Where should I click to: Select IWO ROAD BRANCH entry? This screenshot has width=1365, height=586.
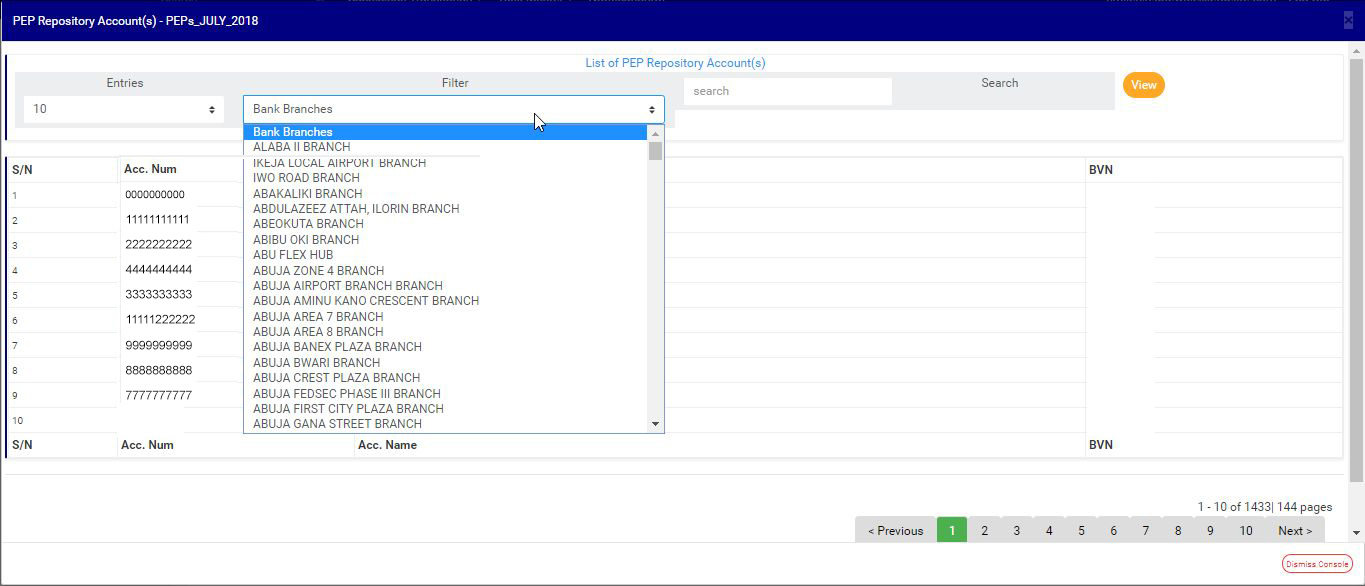point(306,178)
